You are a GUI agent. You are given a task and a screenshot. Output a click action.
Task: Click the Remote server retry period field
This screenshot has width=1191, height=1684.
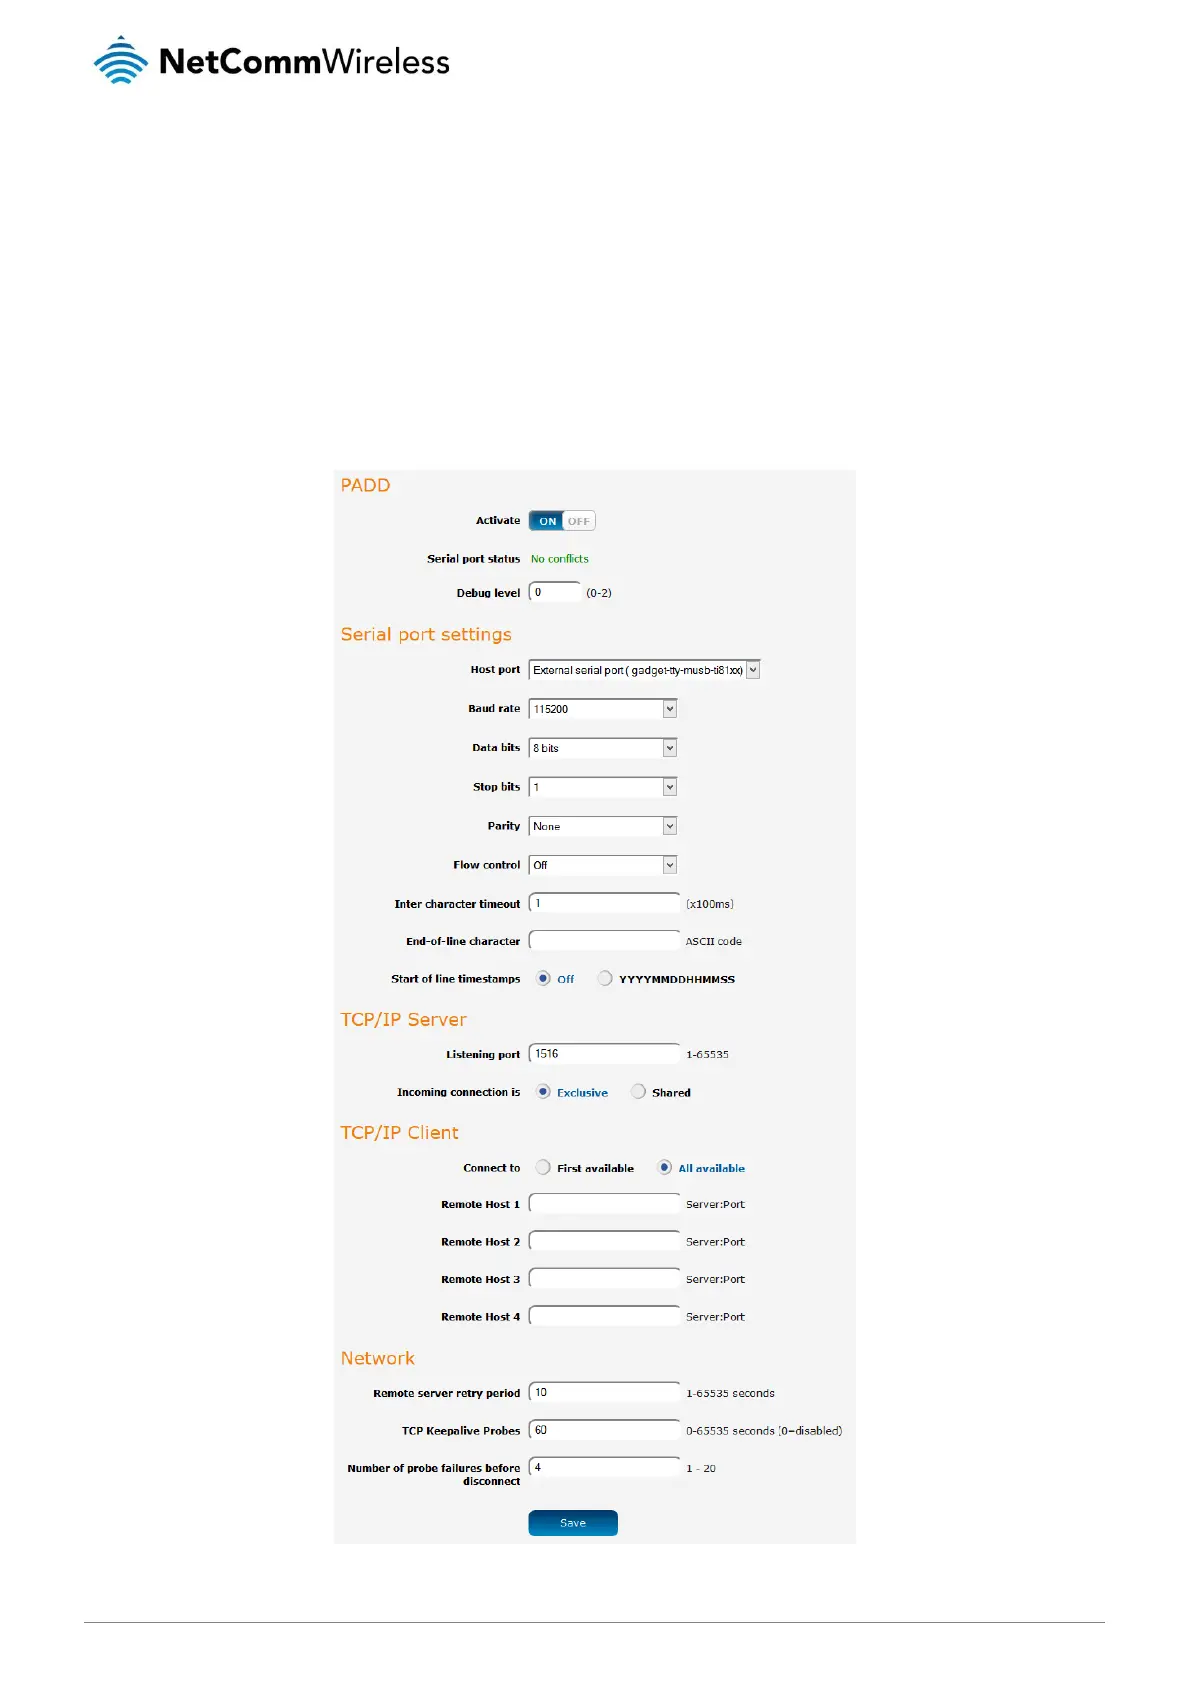point(604,1392)
